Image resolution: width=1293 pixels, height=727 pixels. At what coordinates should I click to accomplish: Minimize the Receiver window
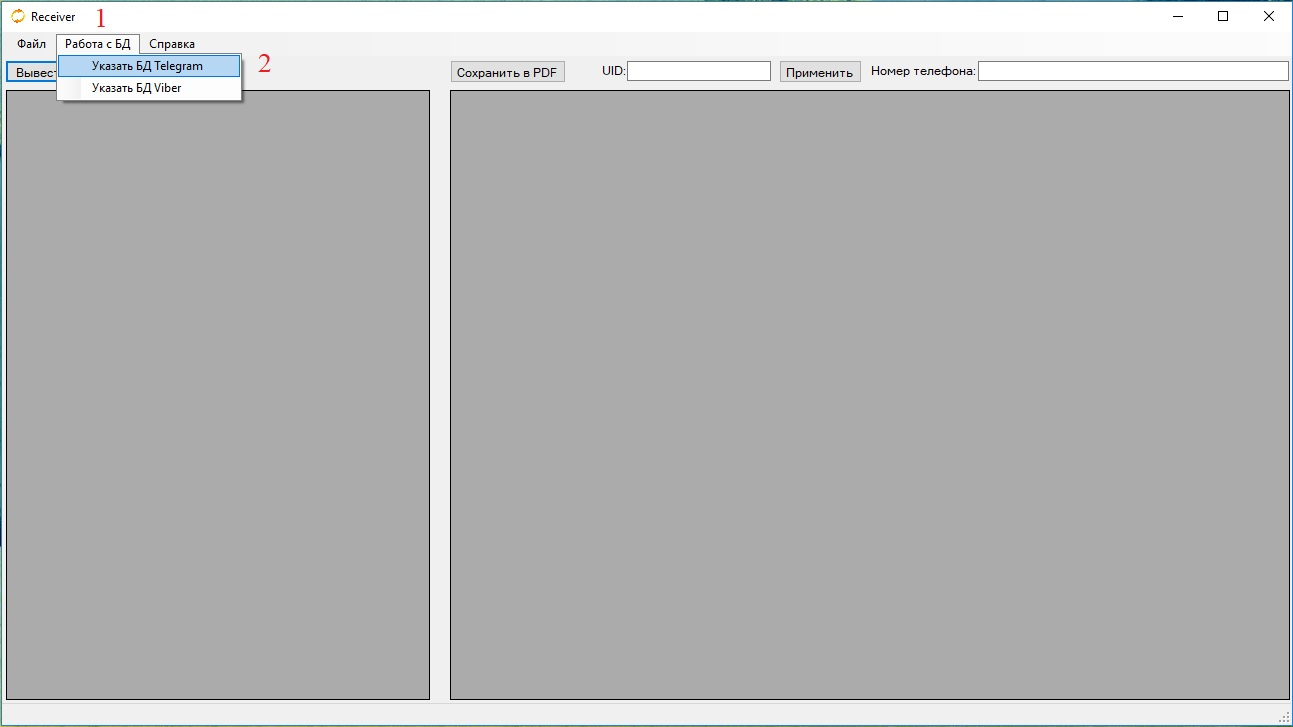pos(1177,16)
